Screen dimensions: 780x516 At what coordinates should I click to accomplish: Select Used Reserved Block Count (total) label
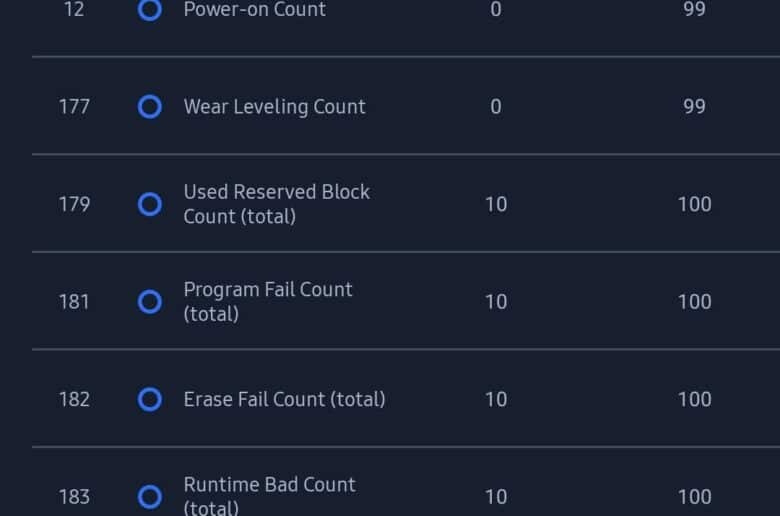[x=277, y=204]
